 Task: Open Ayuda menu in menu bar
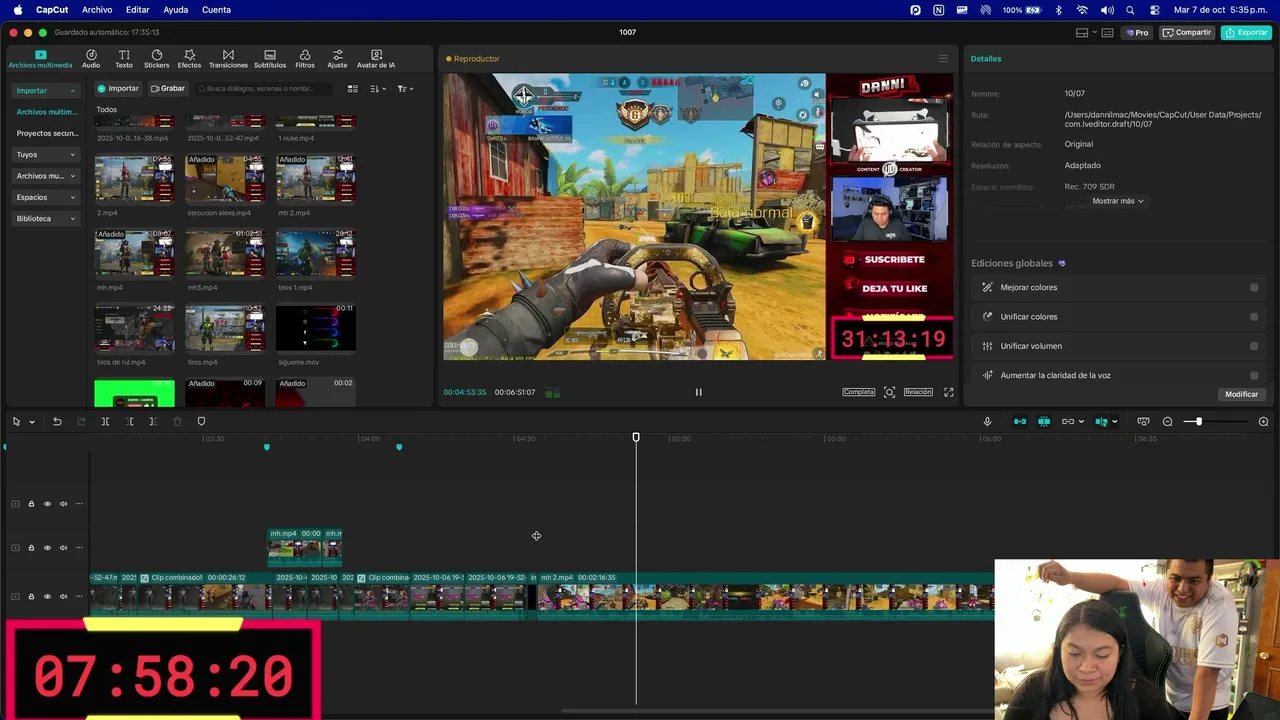tap(176, 10)
